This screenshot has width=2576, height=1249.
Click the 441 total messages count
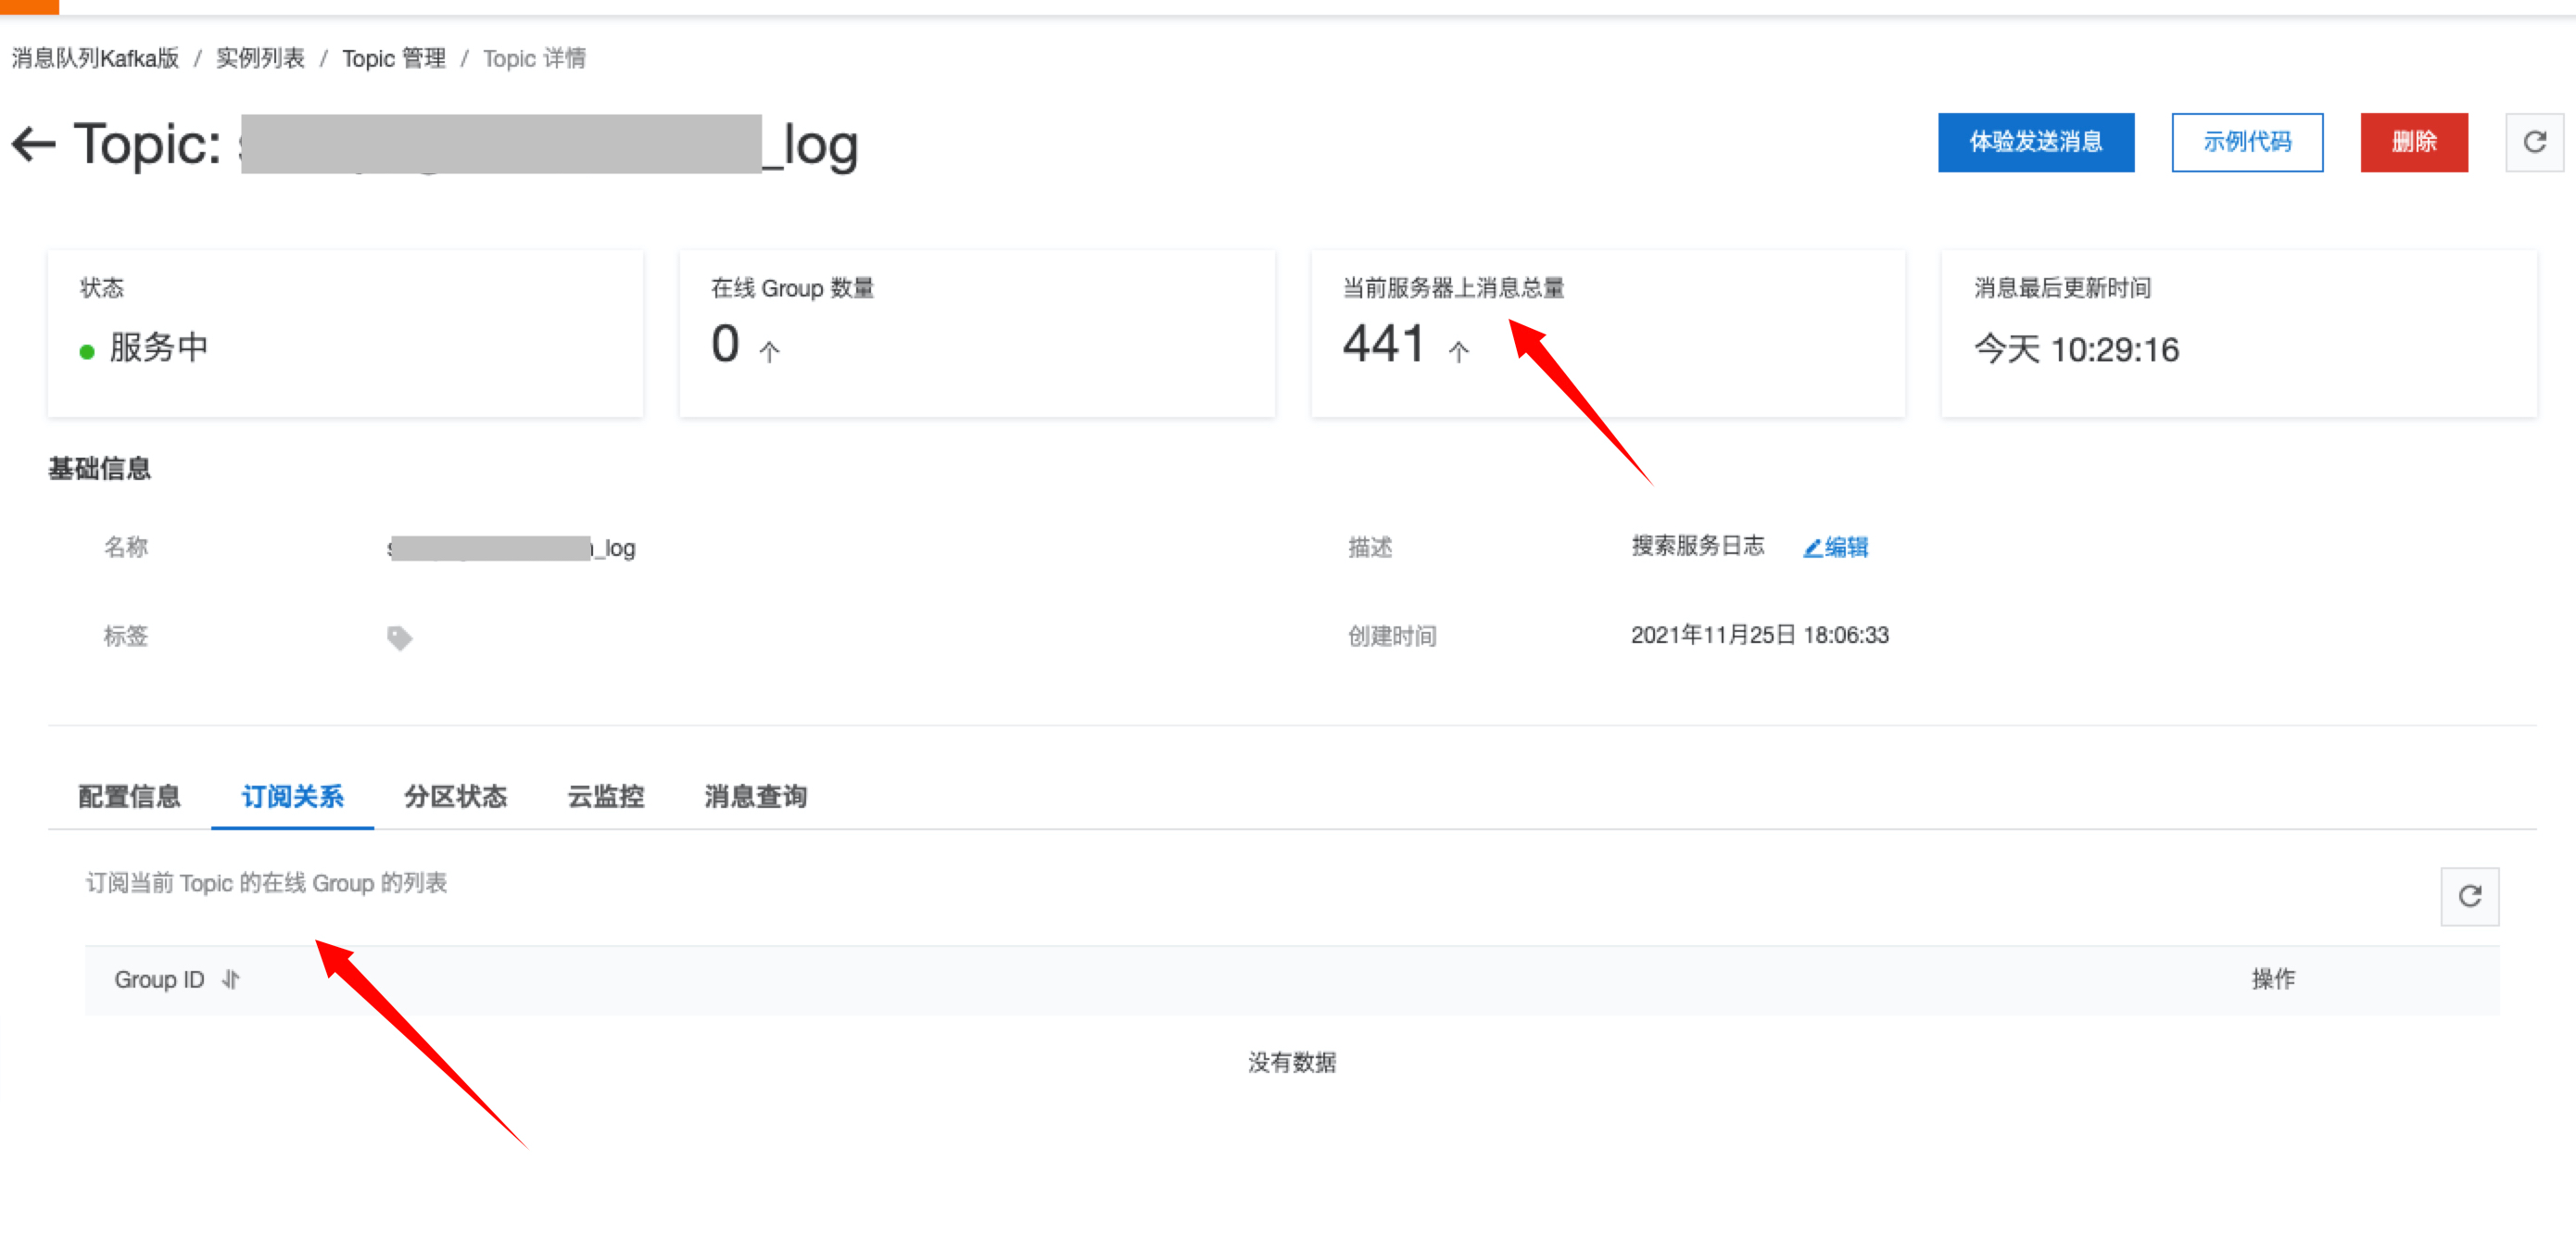pos(1383,345)
